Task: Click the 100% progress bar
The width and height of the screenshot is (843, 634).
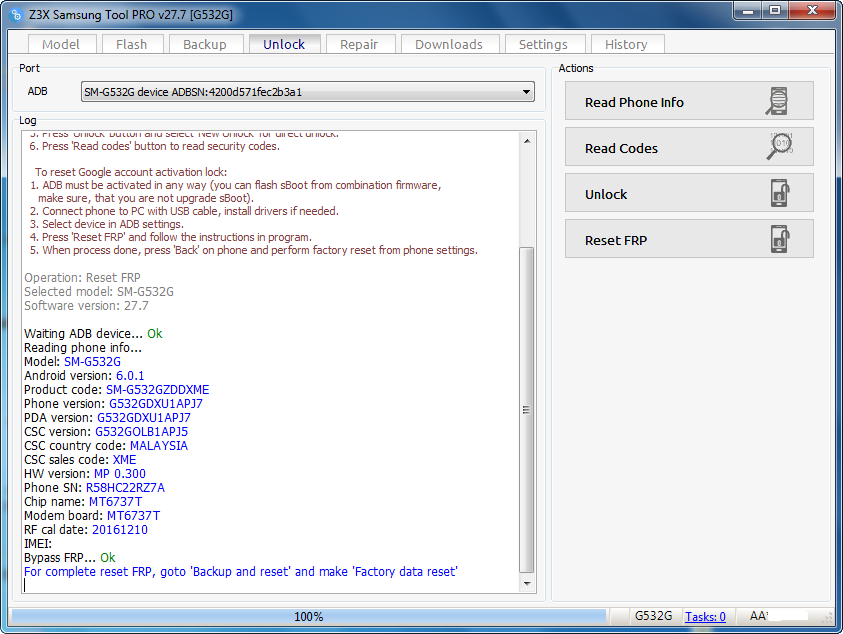Action: 309,616
